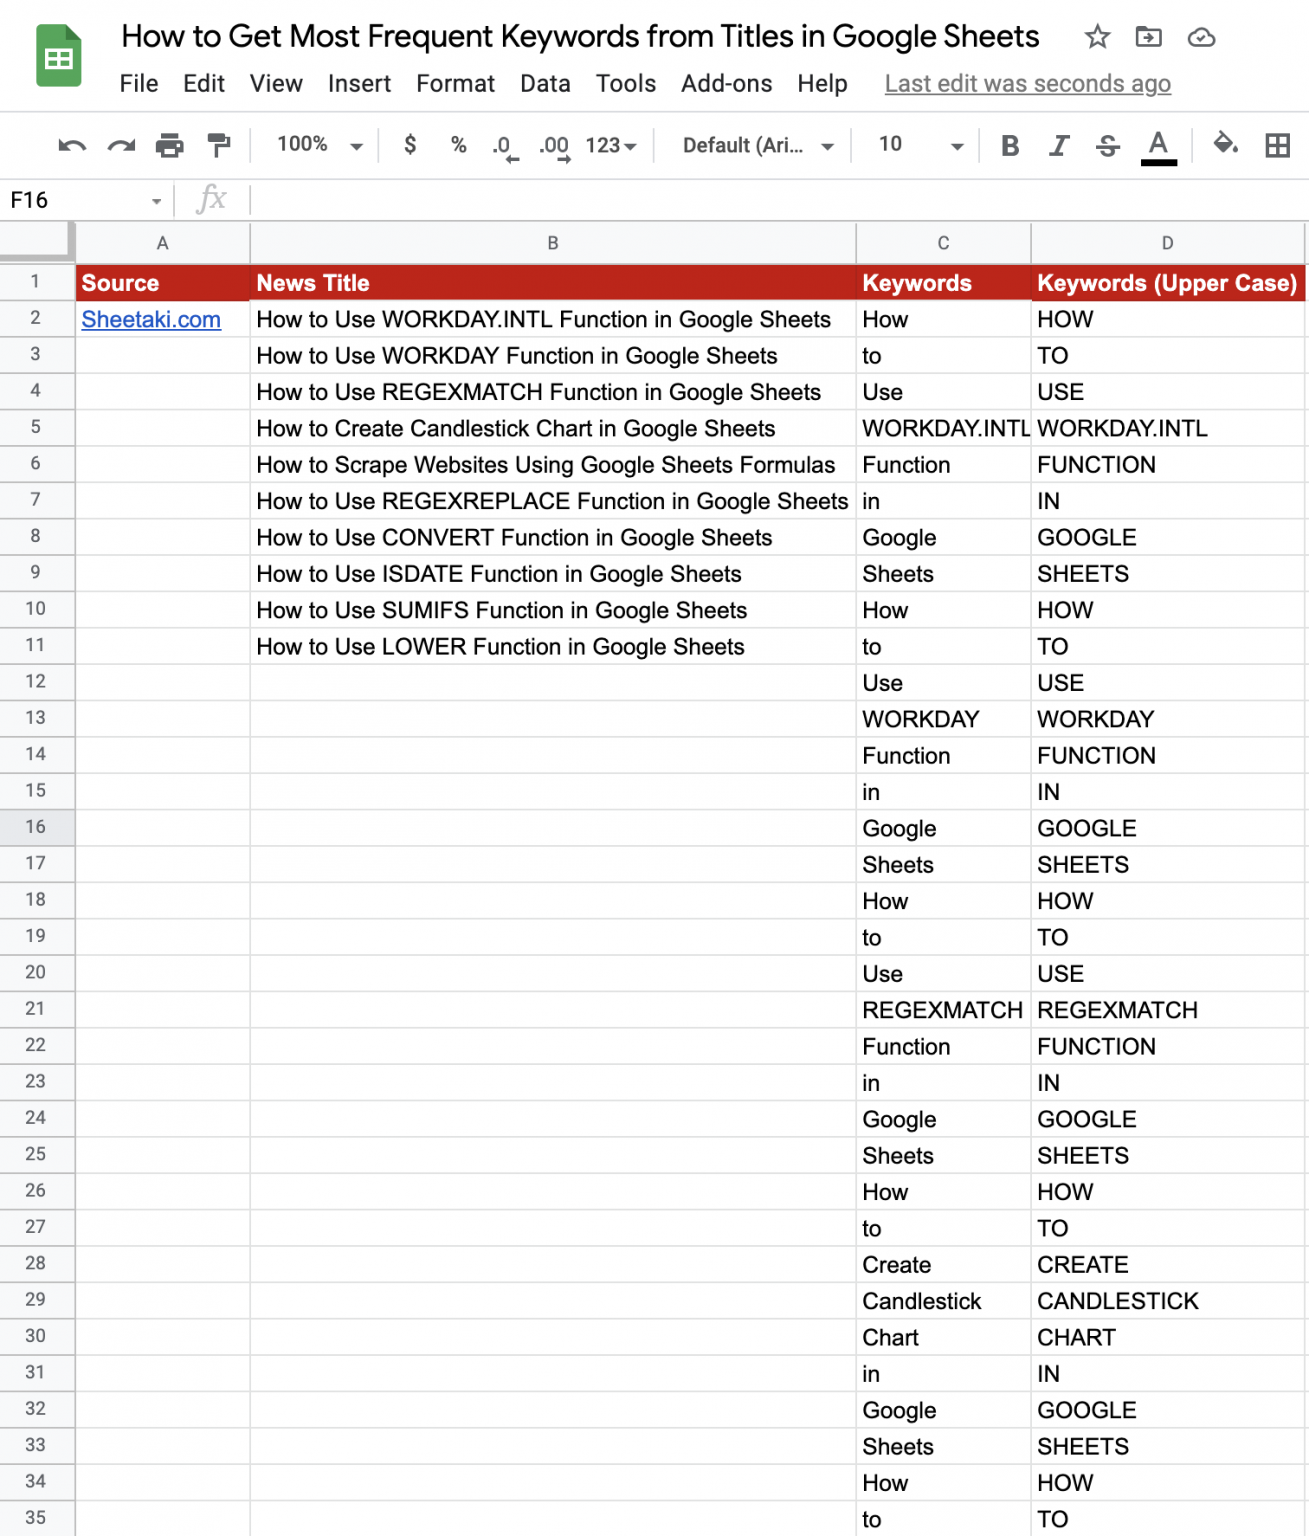Click the undo arrow icon

pyautogui.click(x=72, y=146)
